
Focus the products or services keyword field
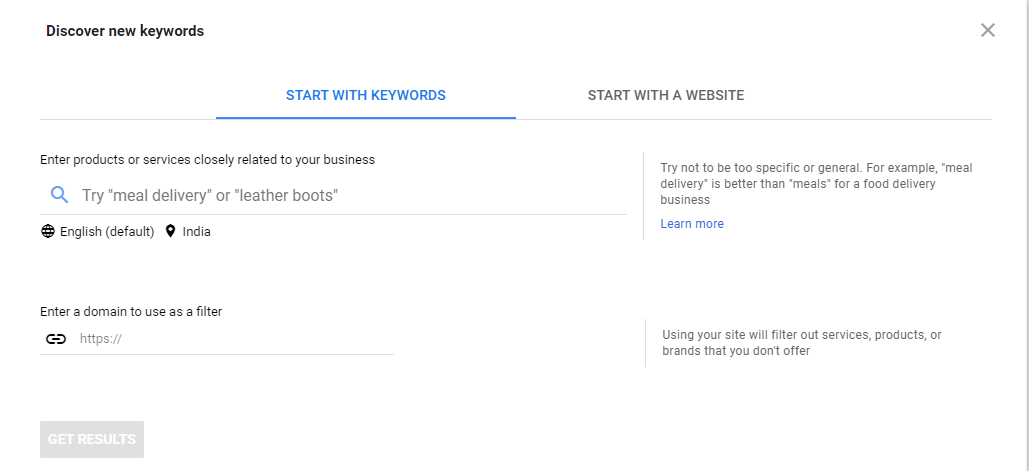[x=350, y=196]
